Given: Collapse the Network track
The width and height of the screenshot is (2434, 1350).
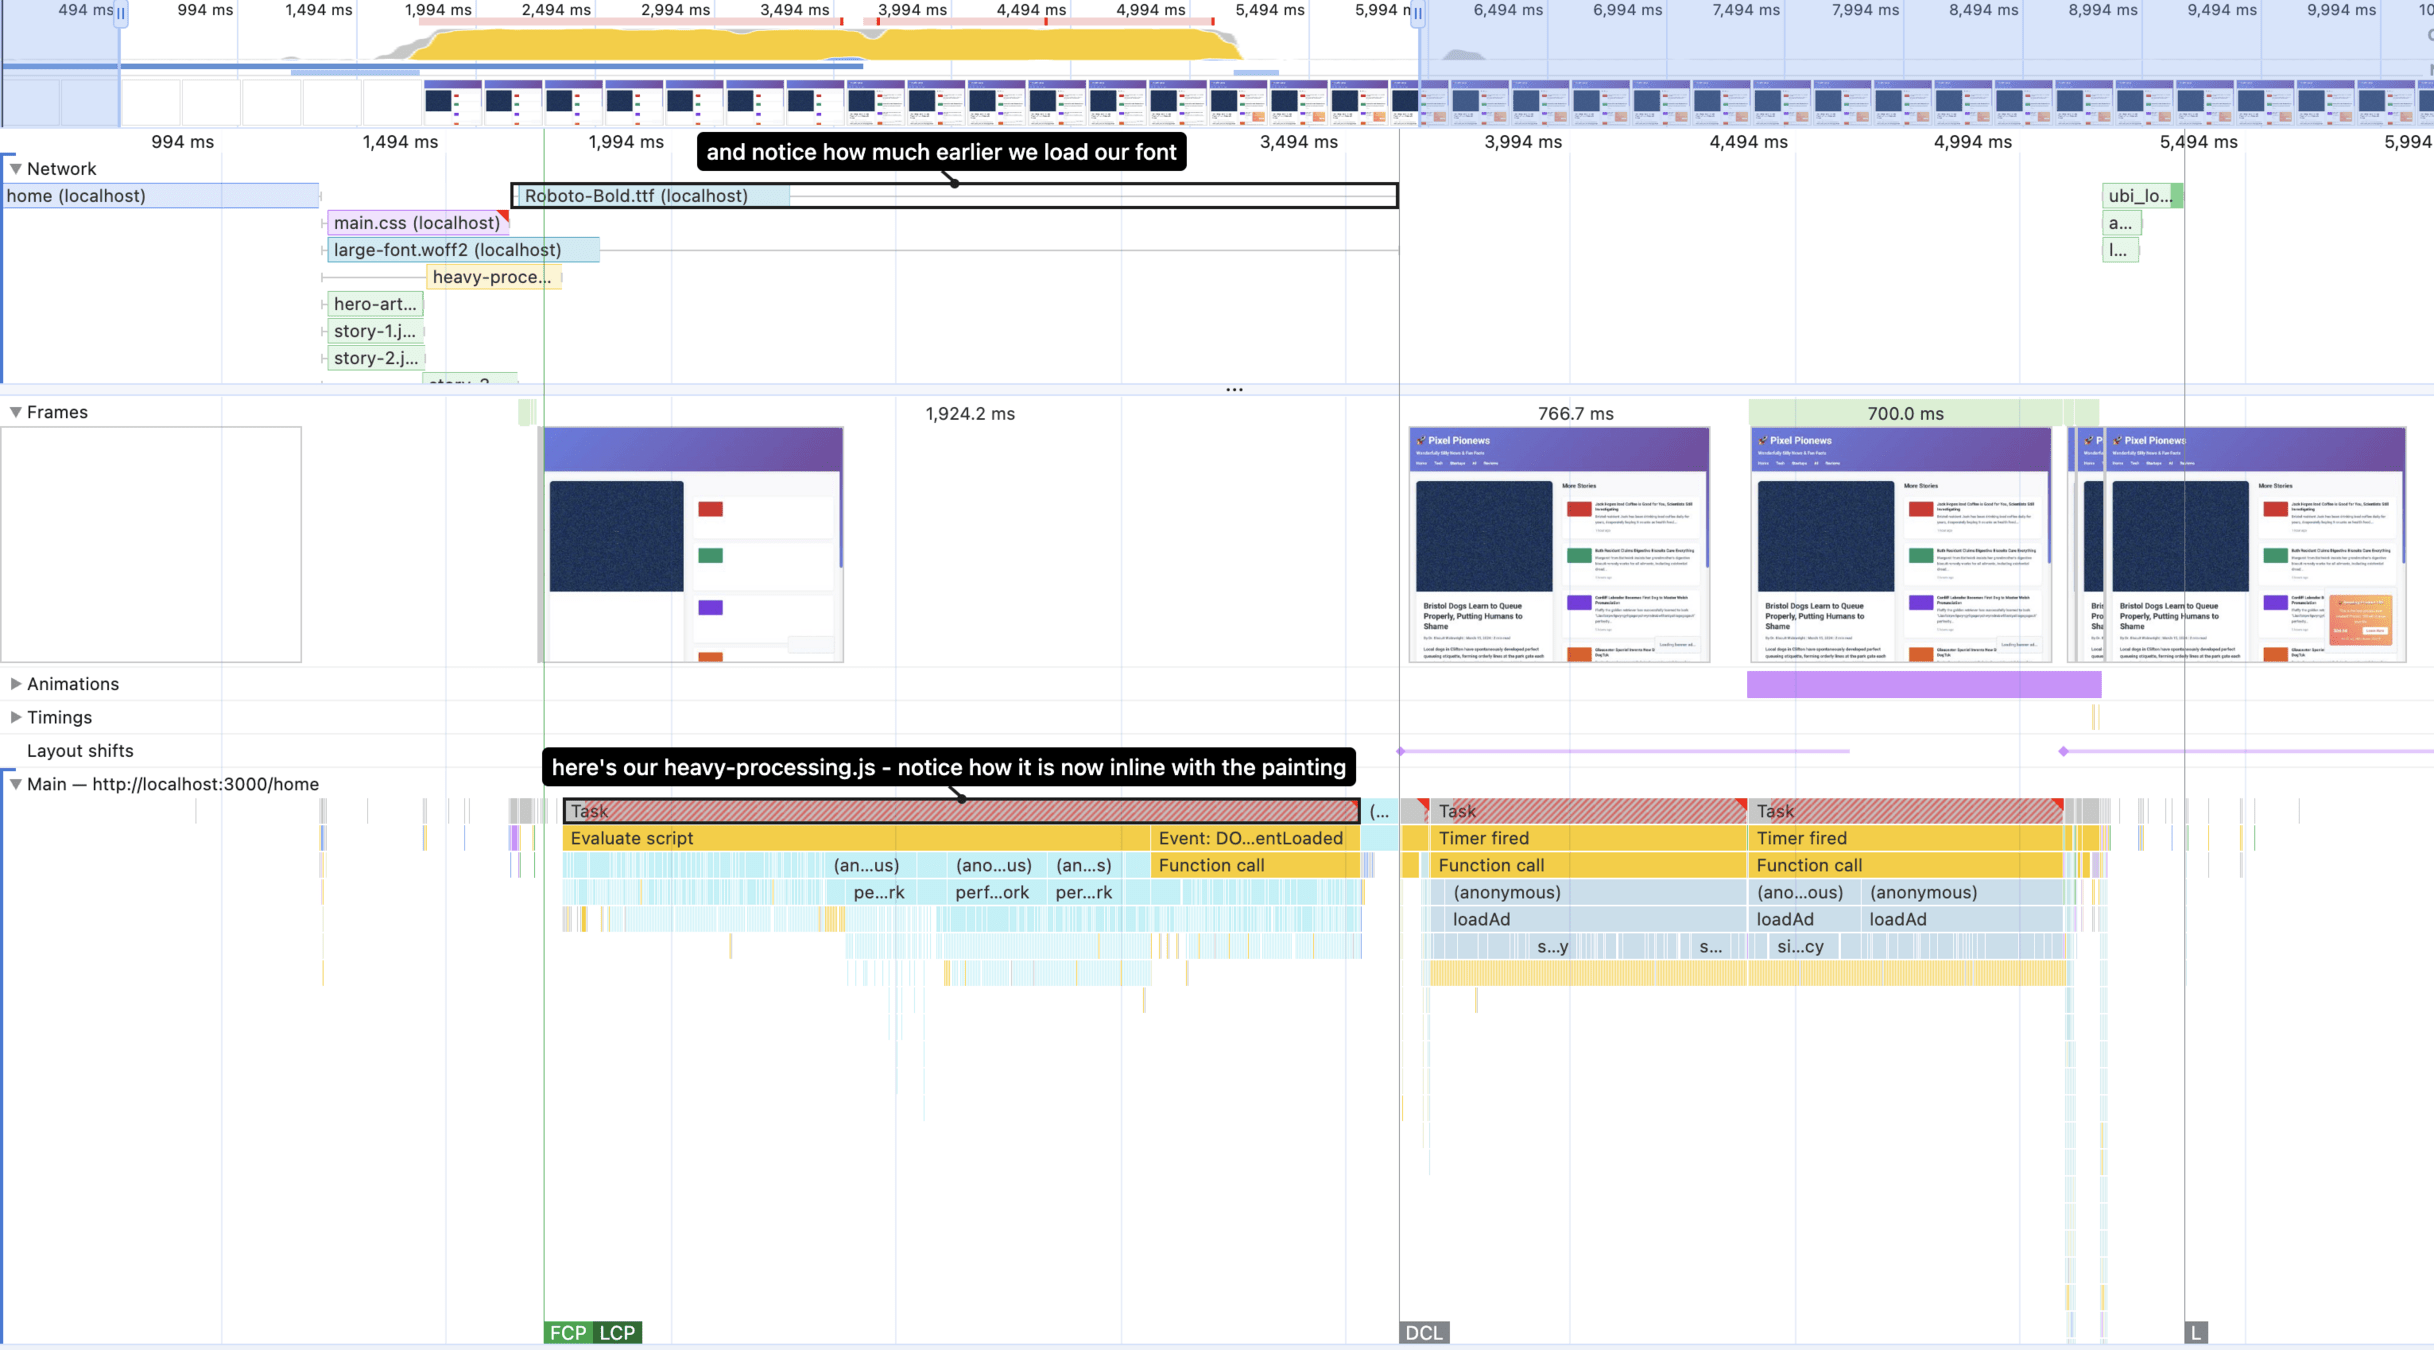Looking at the screenshot, I should coord(16,169).
